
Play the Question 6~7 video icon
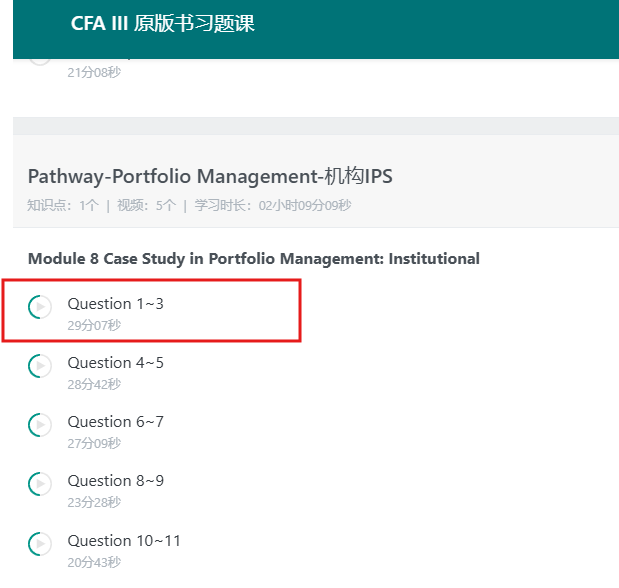(40, 425)
